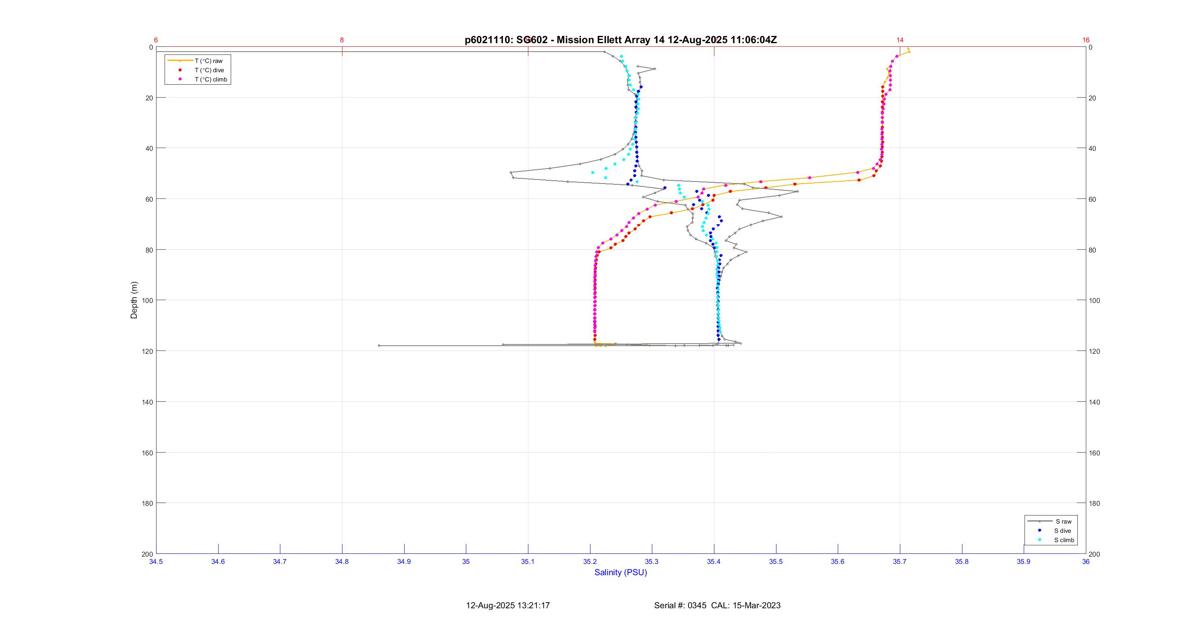Click the red '6' temperature tick on top axis
1200x622 pixels.
(x=156, y=40)
